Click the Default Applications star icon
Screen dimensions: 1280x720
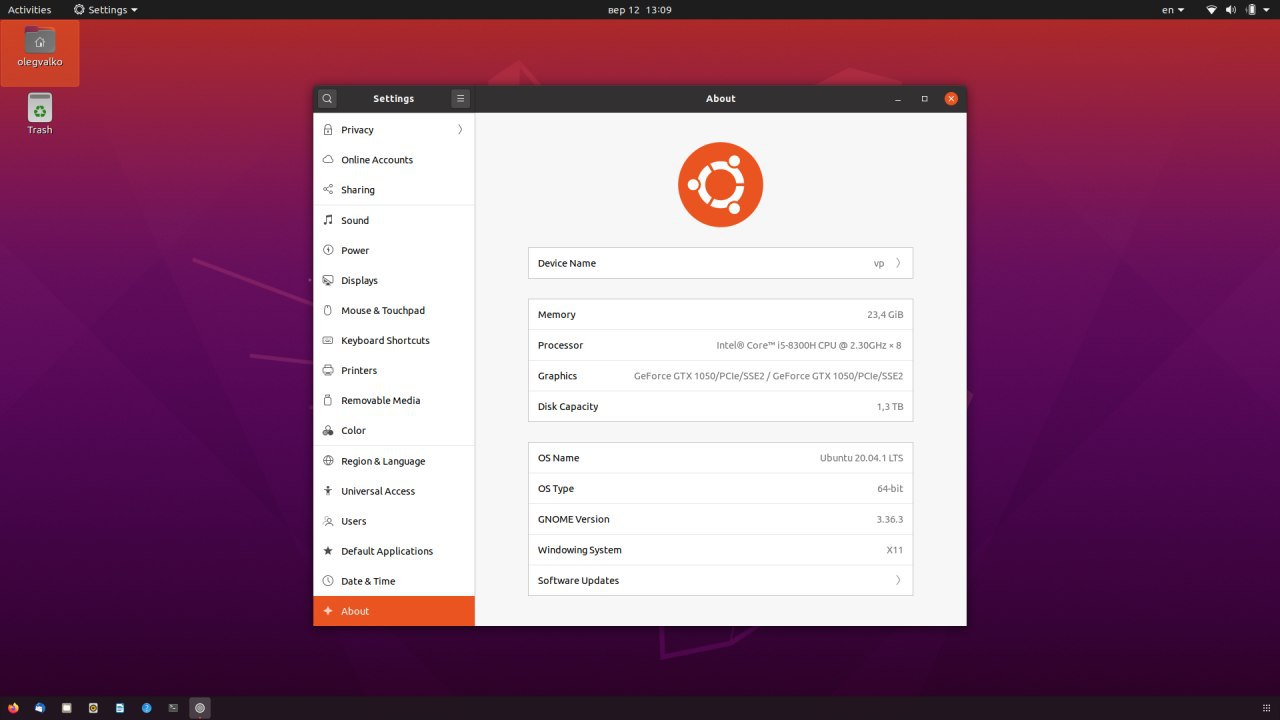tap(328, 551)
